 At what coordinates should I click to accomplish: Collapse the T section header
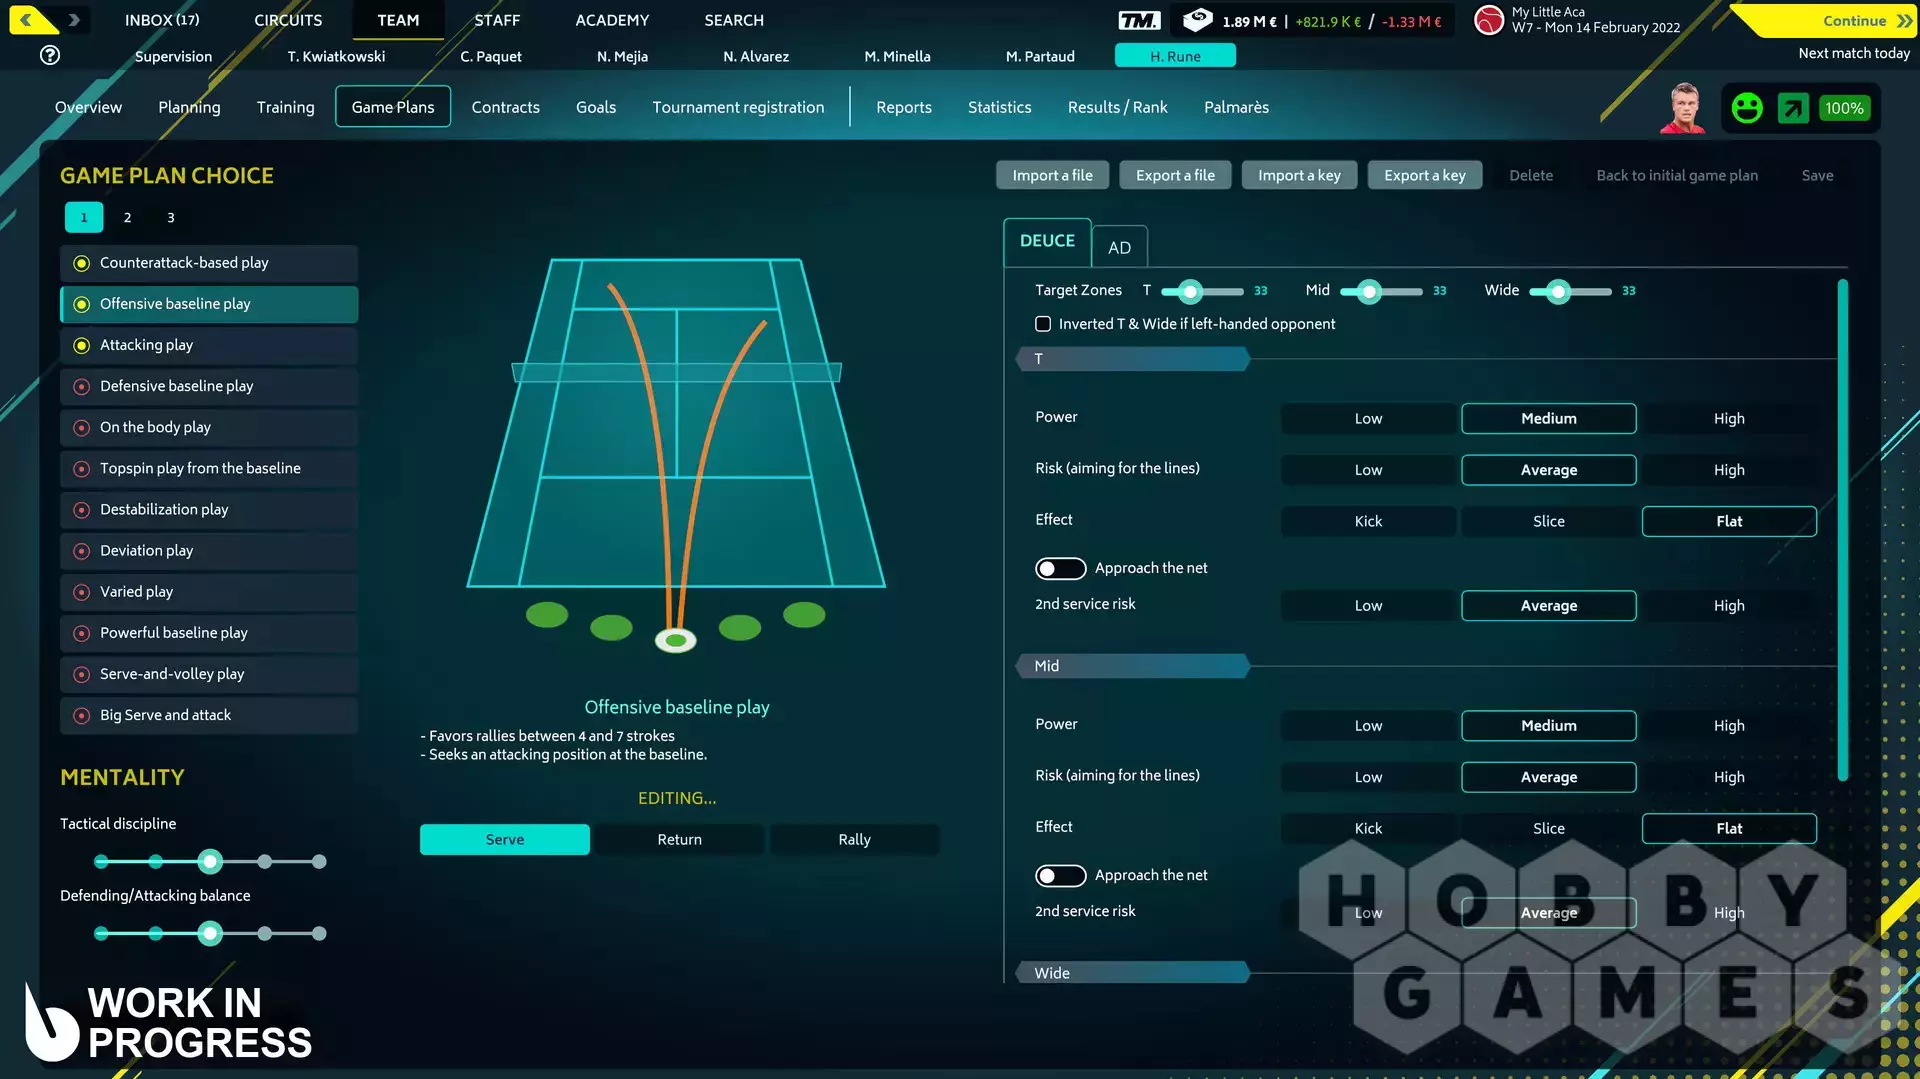pyautogui.click(x=1132, y=359)
